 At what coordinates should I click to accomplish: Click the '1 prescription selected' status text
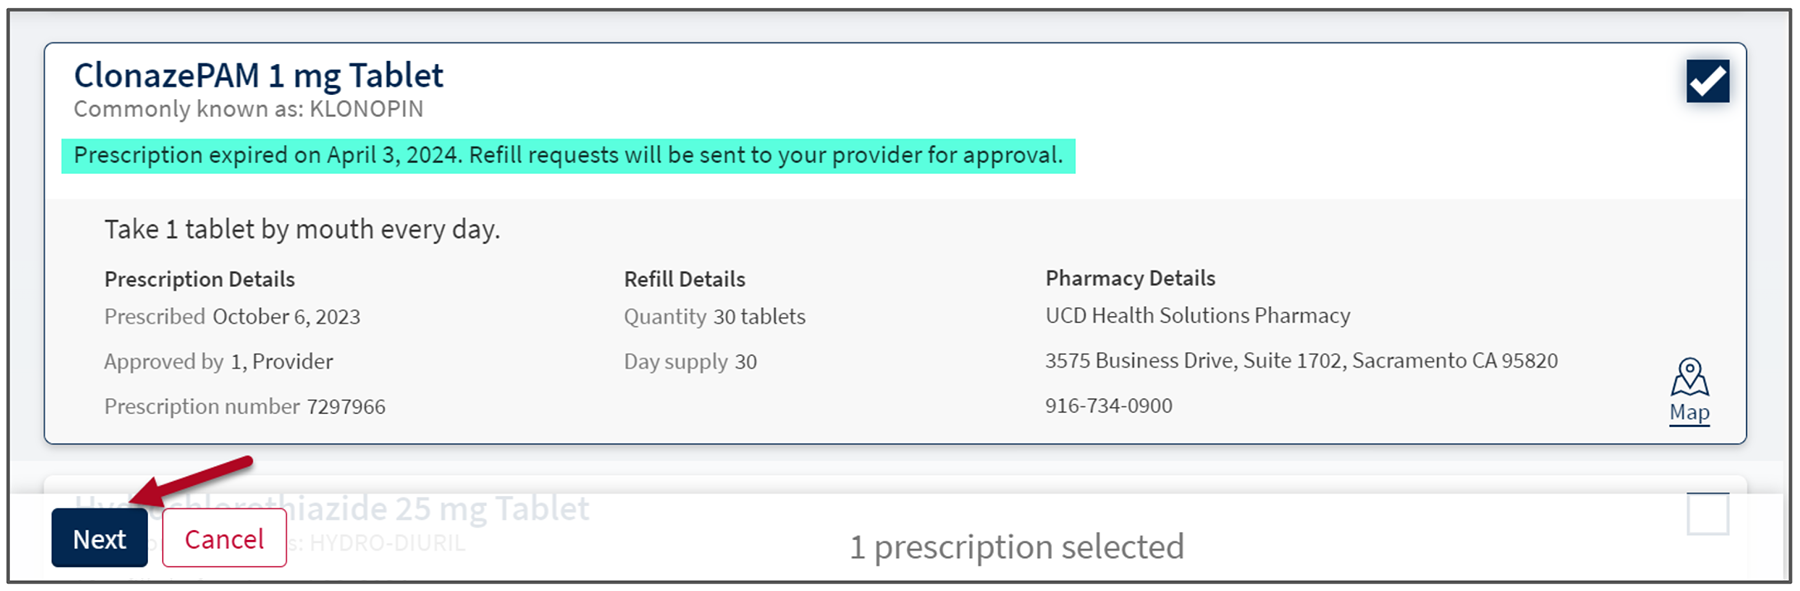[x=1016, y=547]
